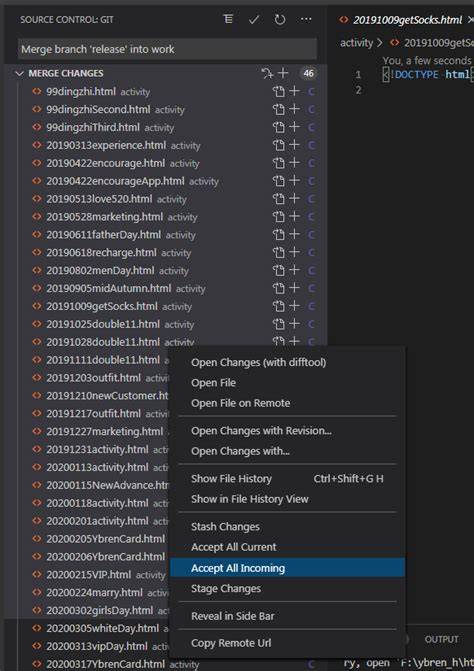Stage all merge changes plus icon
The image size is (474, 671).
283,73
